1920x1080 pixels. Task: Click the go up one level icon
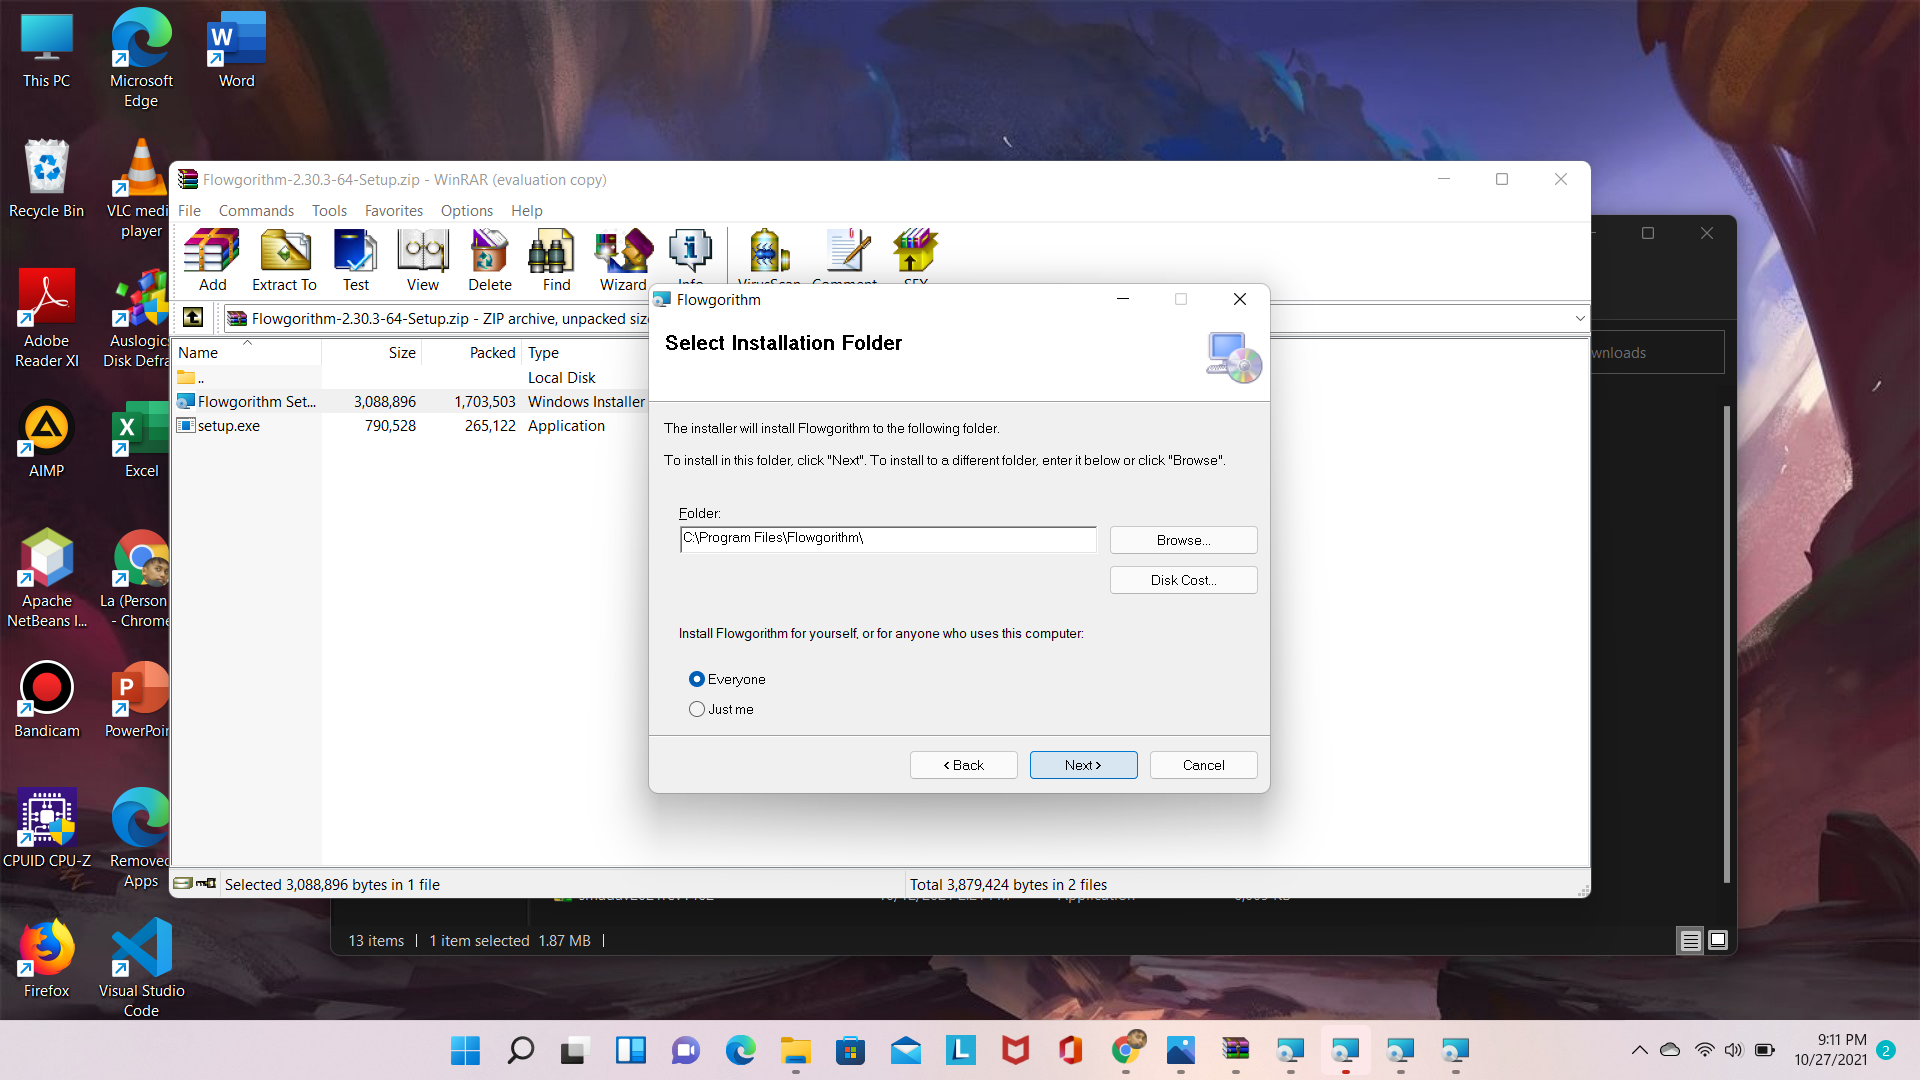coord(193,318)
